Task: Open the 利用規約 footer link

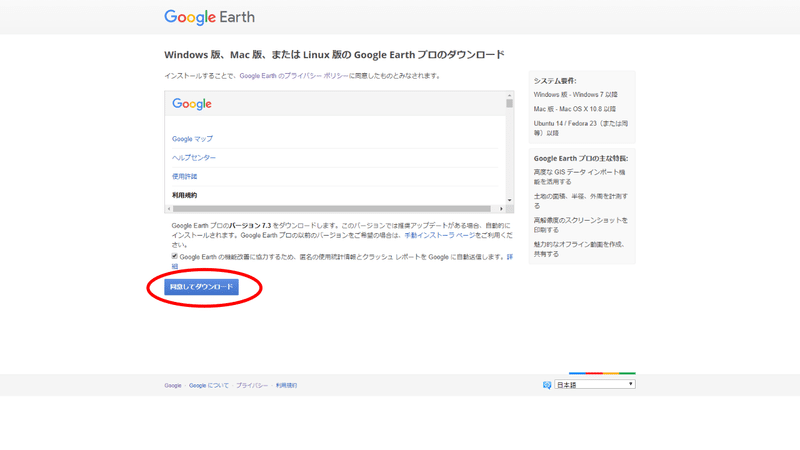Action: (x=286, y=386)
